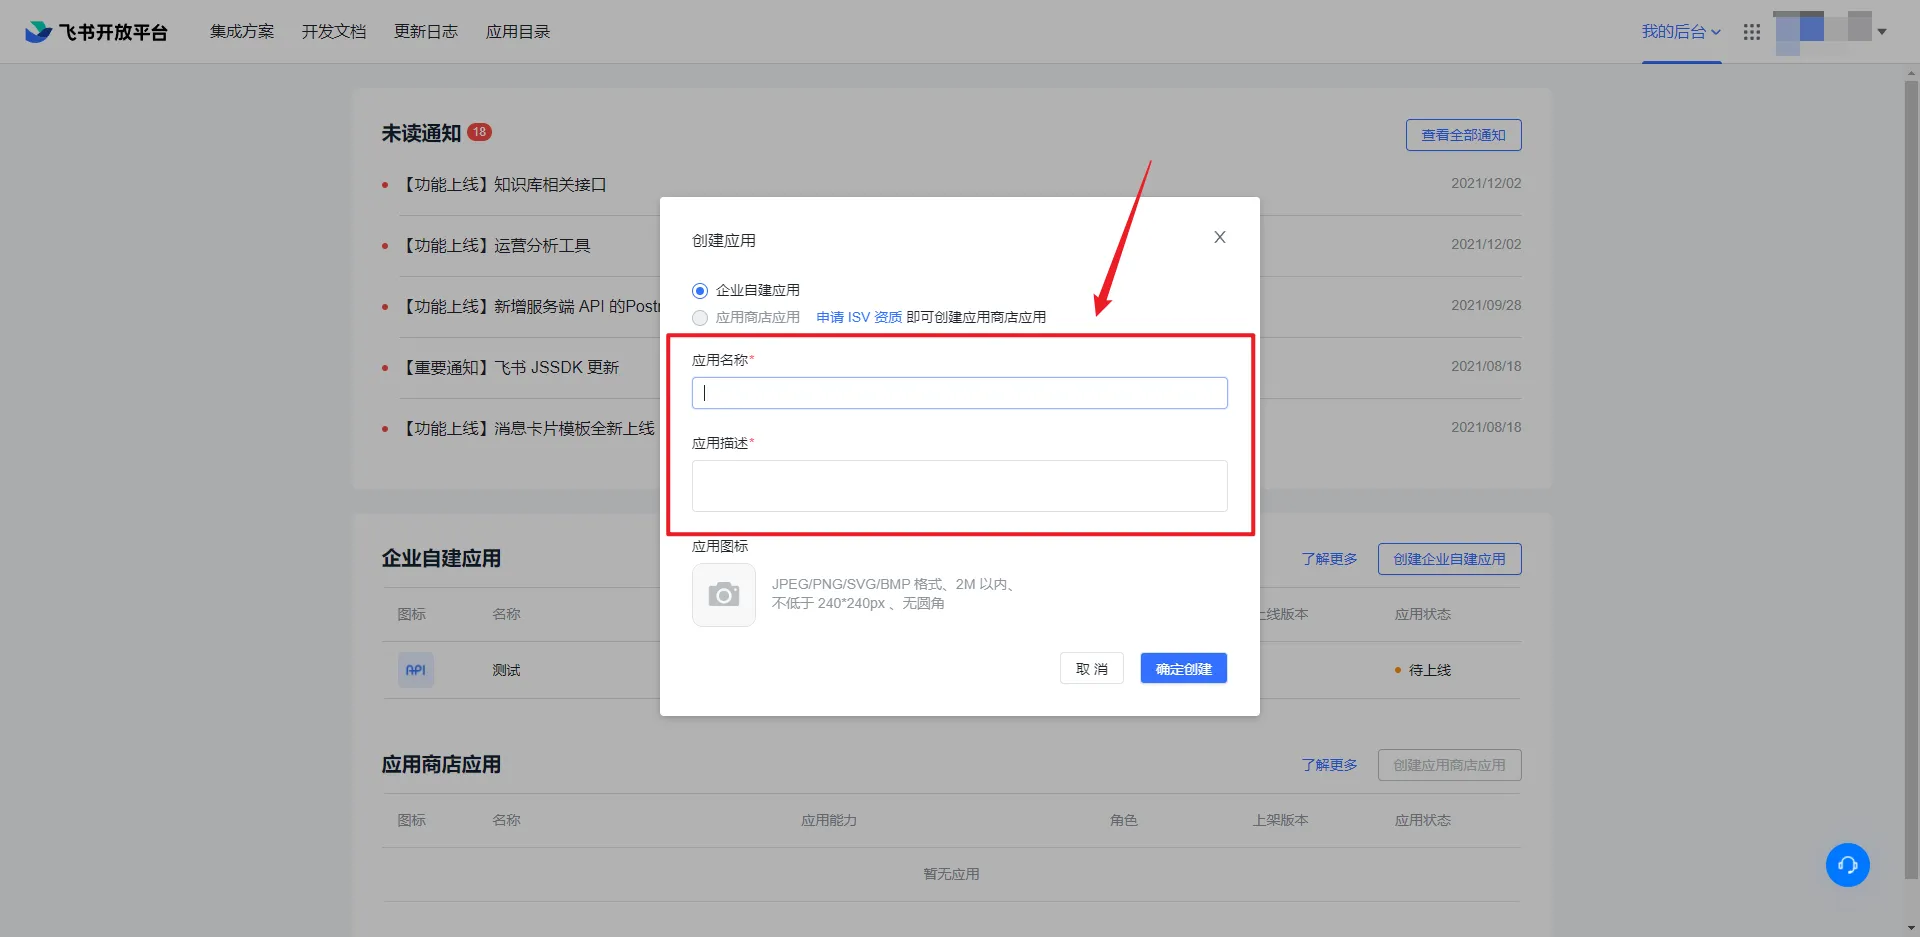Expand the 我的后台 dropdown

pyautogui.click(x=1680, y=32)
